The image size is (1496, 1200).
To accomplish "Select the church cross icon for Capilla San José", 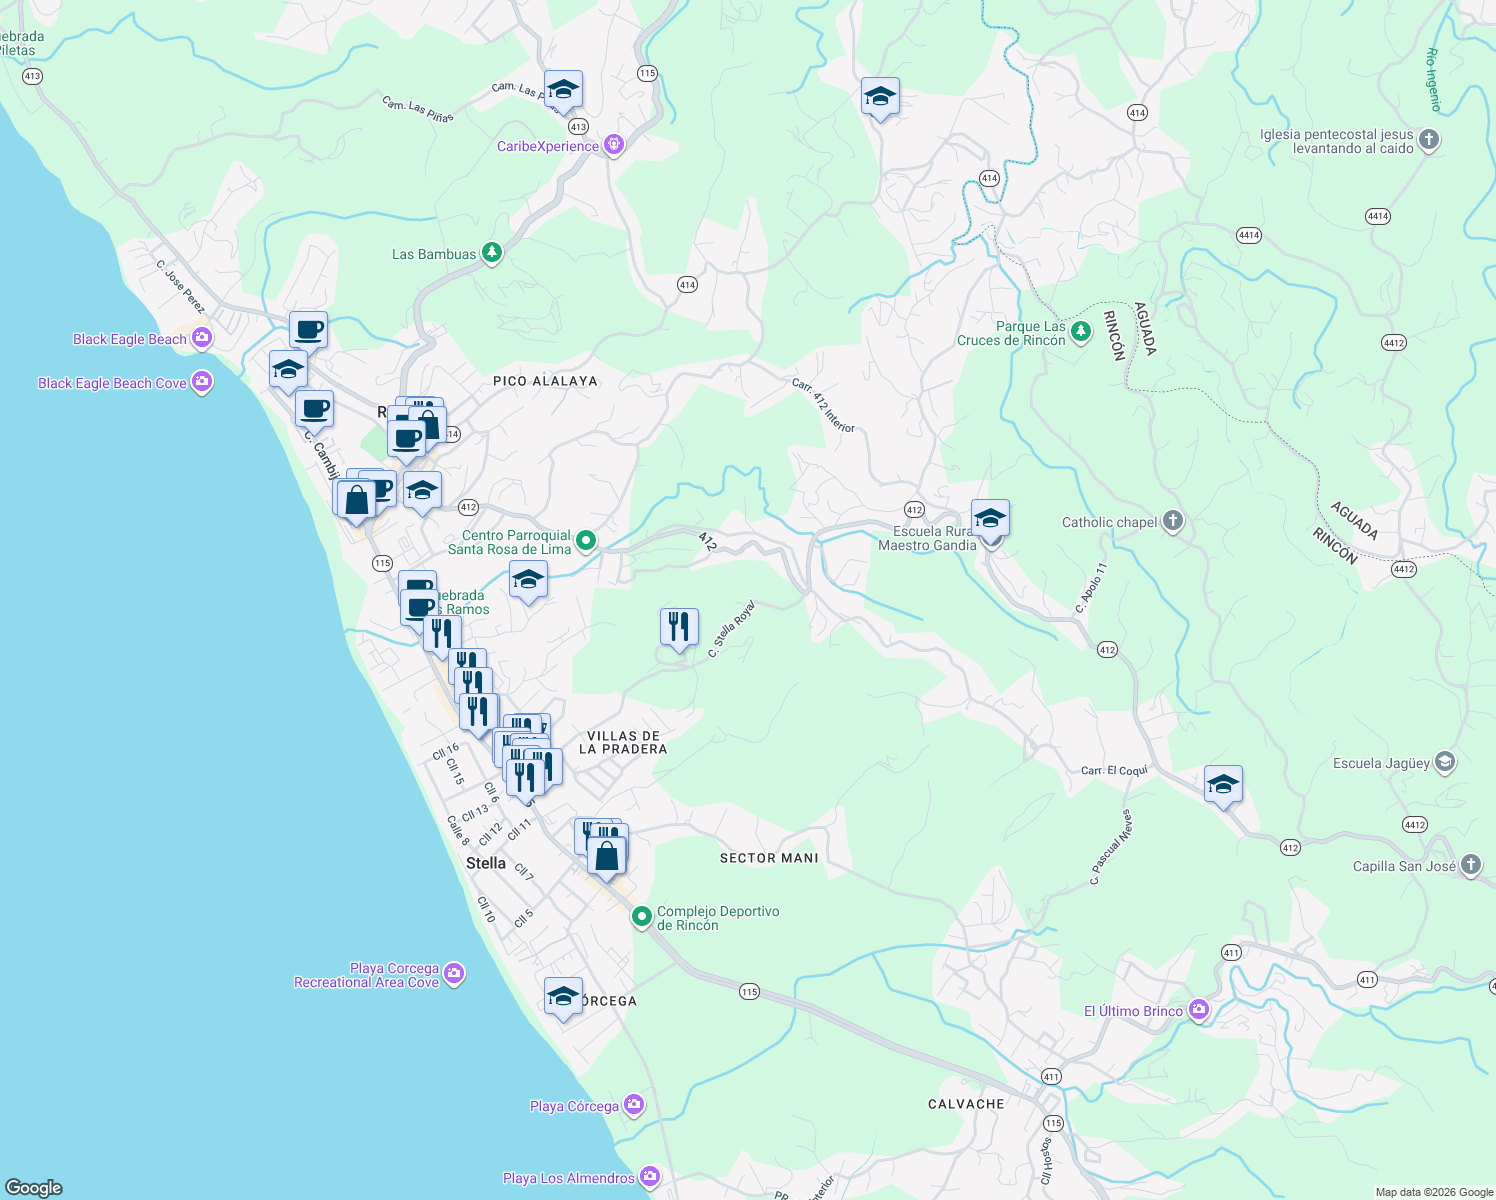I will [x=1470, y=866].
